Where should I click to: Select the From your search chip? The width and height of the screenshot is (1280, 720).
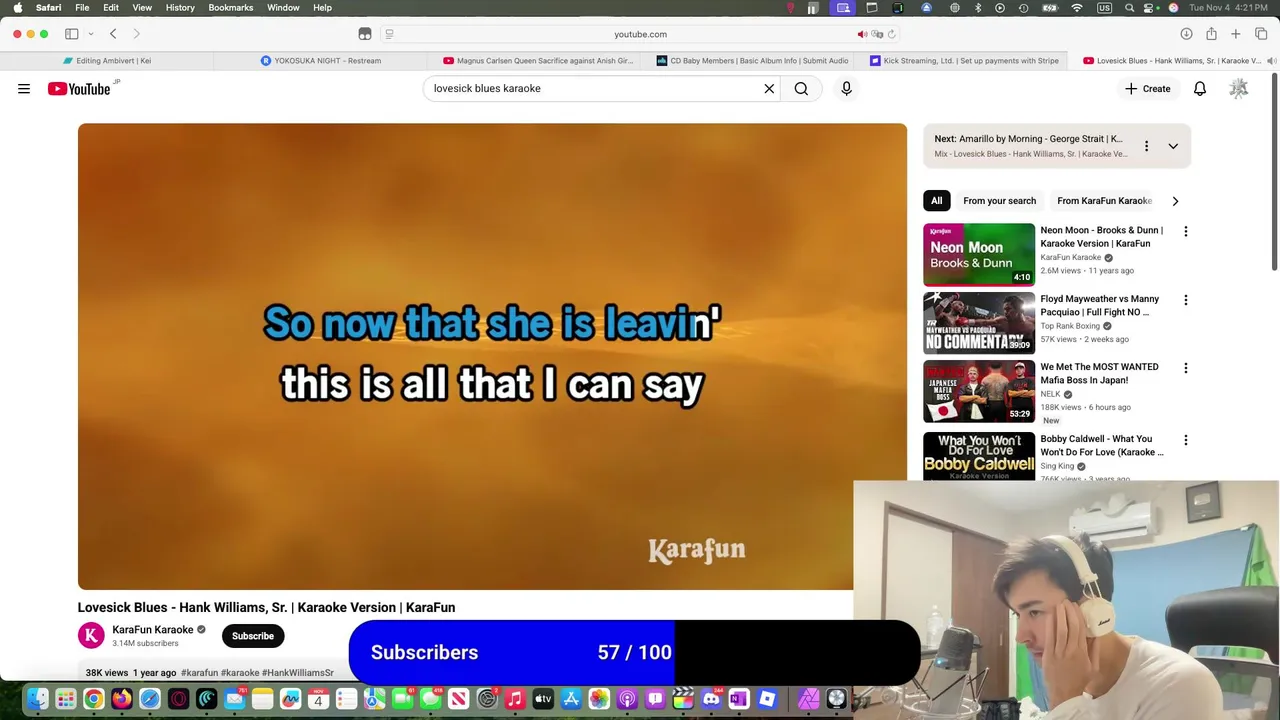tap(999, 201)
